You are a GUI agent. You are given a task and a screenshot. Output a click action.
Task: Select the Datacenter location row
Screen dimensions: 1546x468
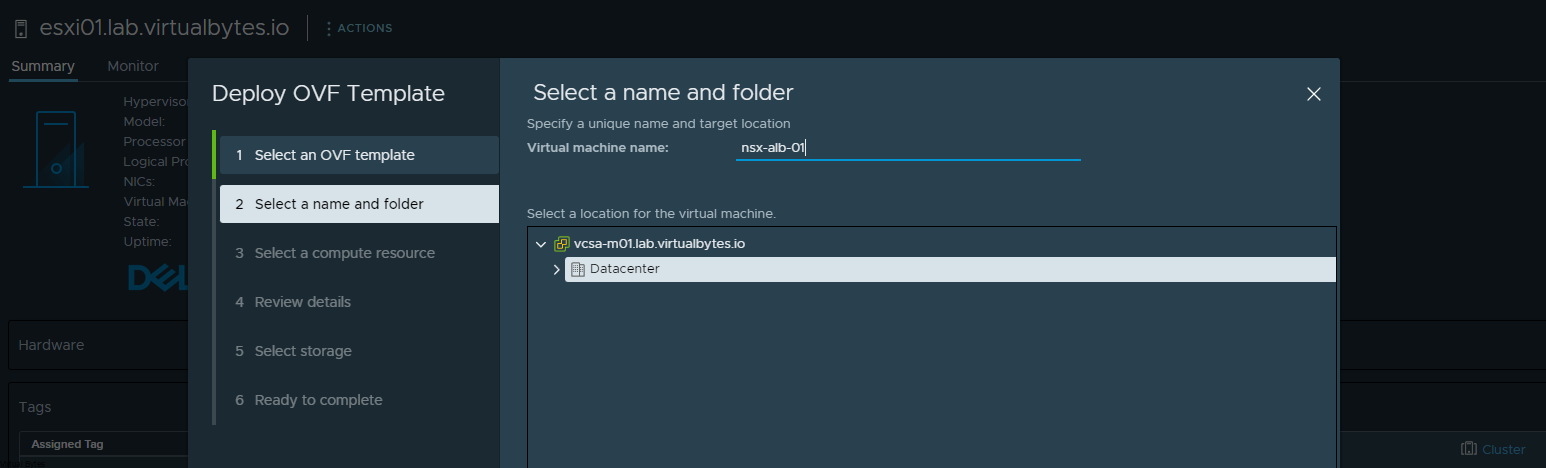(x=625, y=270)
